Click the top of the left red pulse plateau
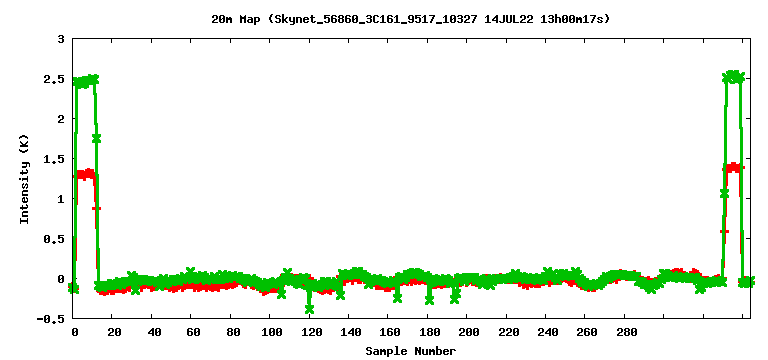 point(85,174)
